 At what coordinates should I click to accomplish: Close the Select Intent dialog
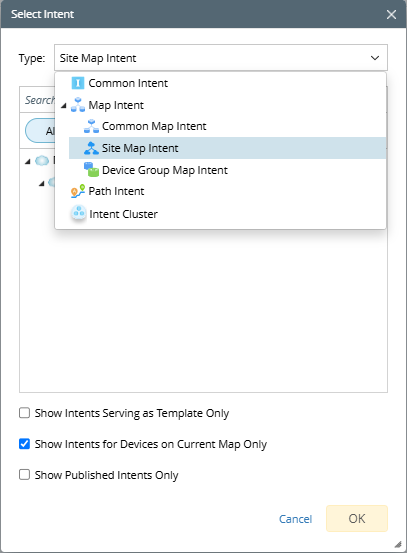coord(391,14)
